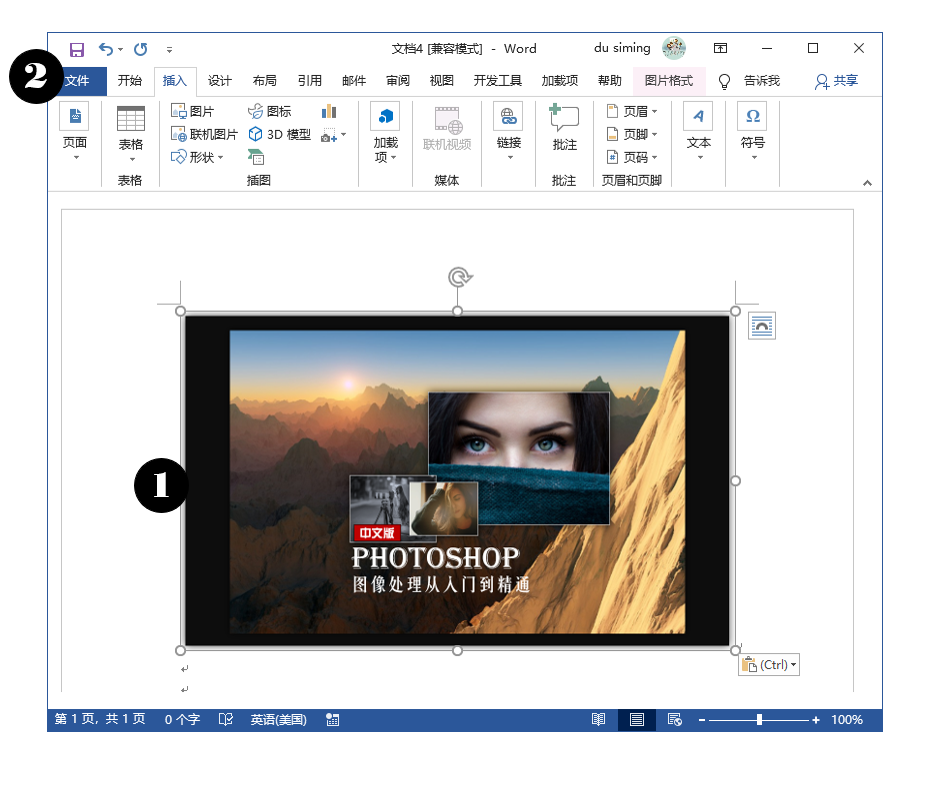This screenshot has width=933, height=786.
Task: Open the 形状 shapes dropdown
Action: pyautogui.click(x=197, y=157)
